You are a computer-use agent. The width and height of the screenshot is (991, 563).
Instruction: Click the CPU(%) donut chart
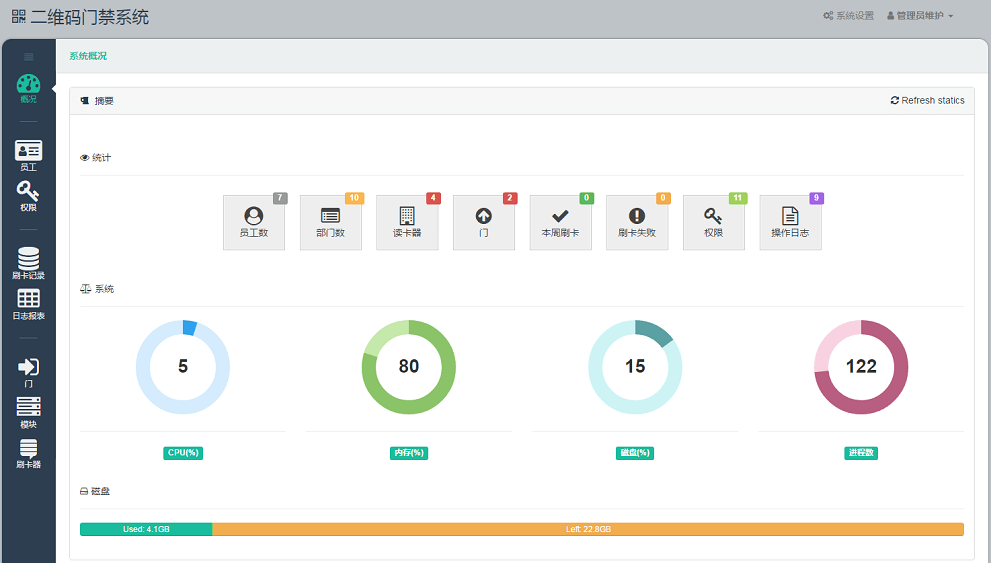tap(183, 367)
